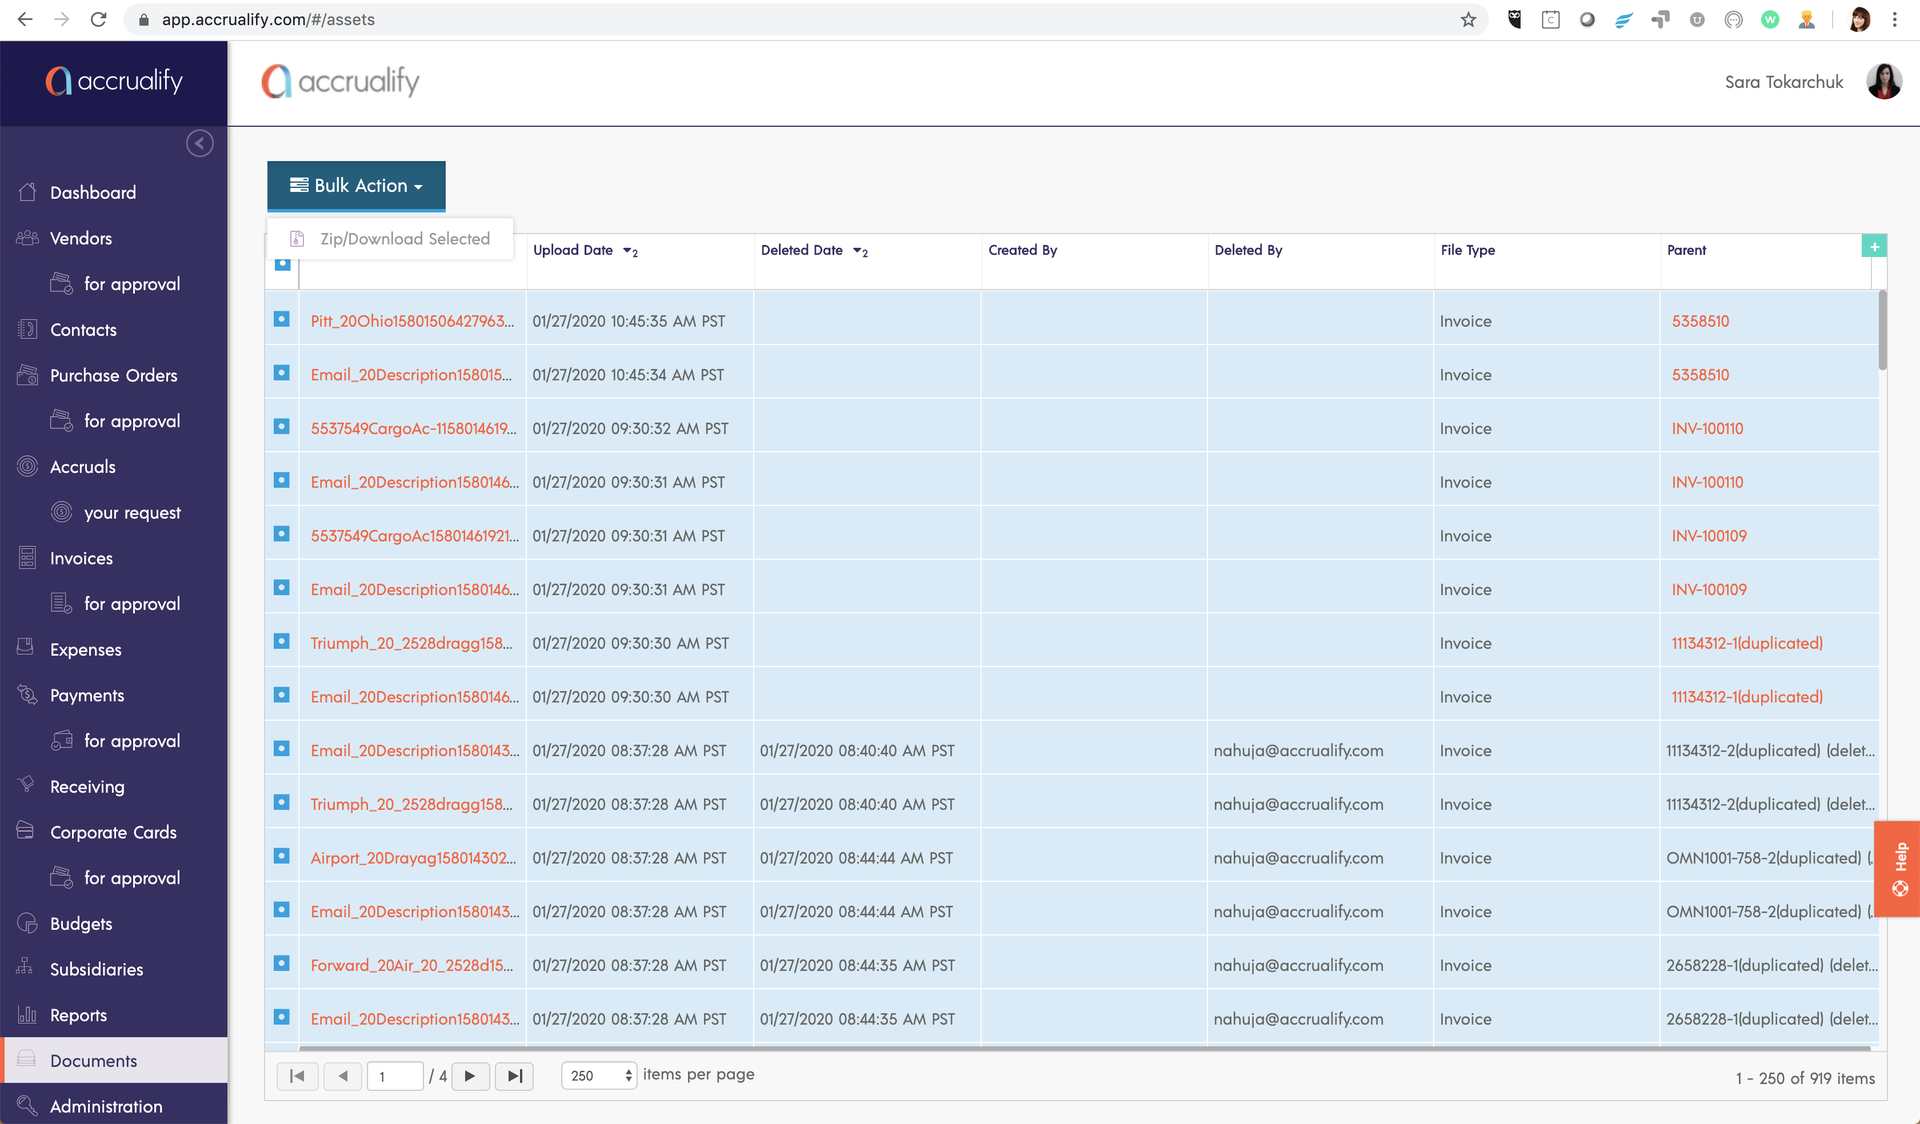Image resolution: width=1920 pixels, height=1124 pixels.
Task: Click for approval icon under Corporate Cards
Action: [x=61, y=878]
